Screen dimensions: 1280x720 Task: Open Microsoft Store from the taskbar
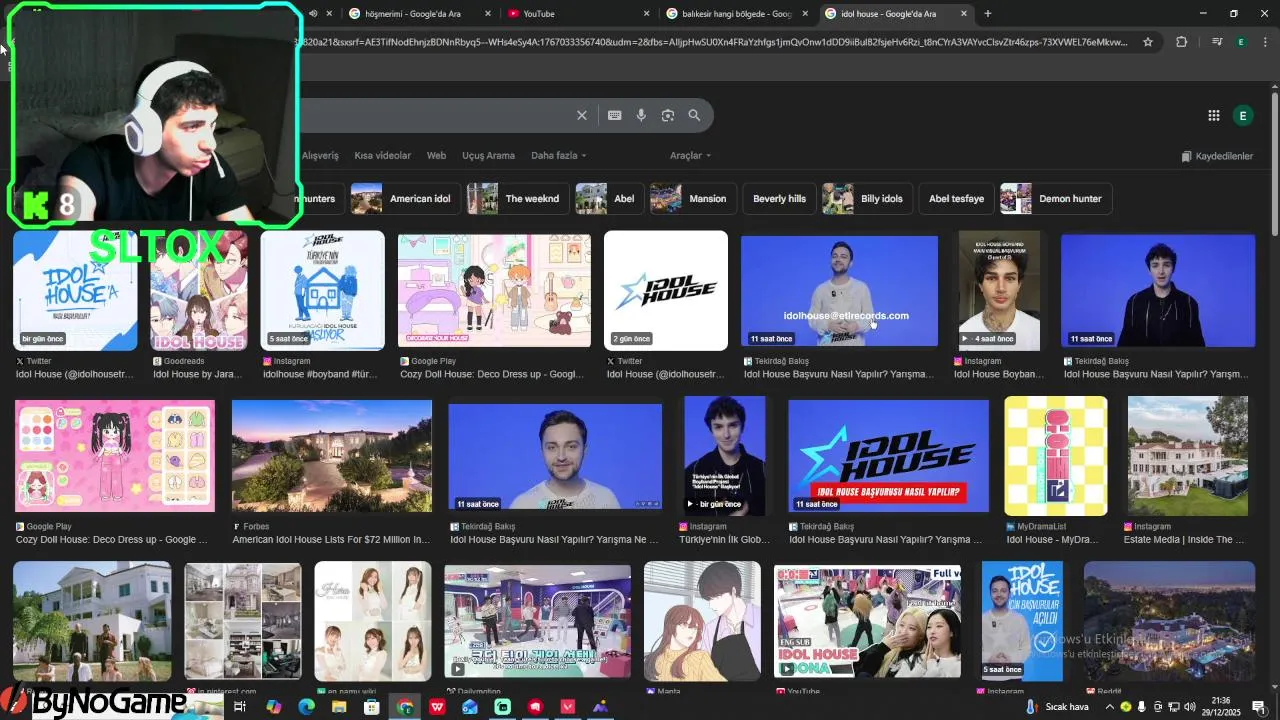(372, 707)
